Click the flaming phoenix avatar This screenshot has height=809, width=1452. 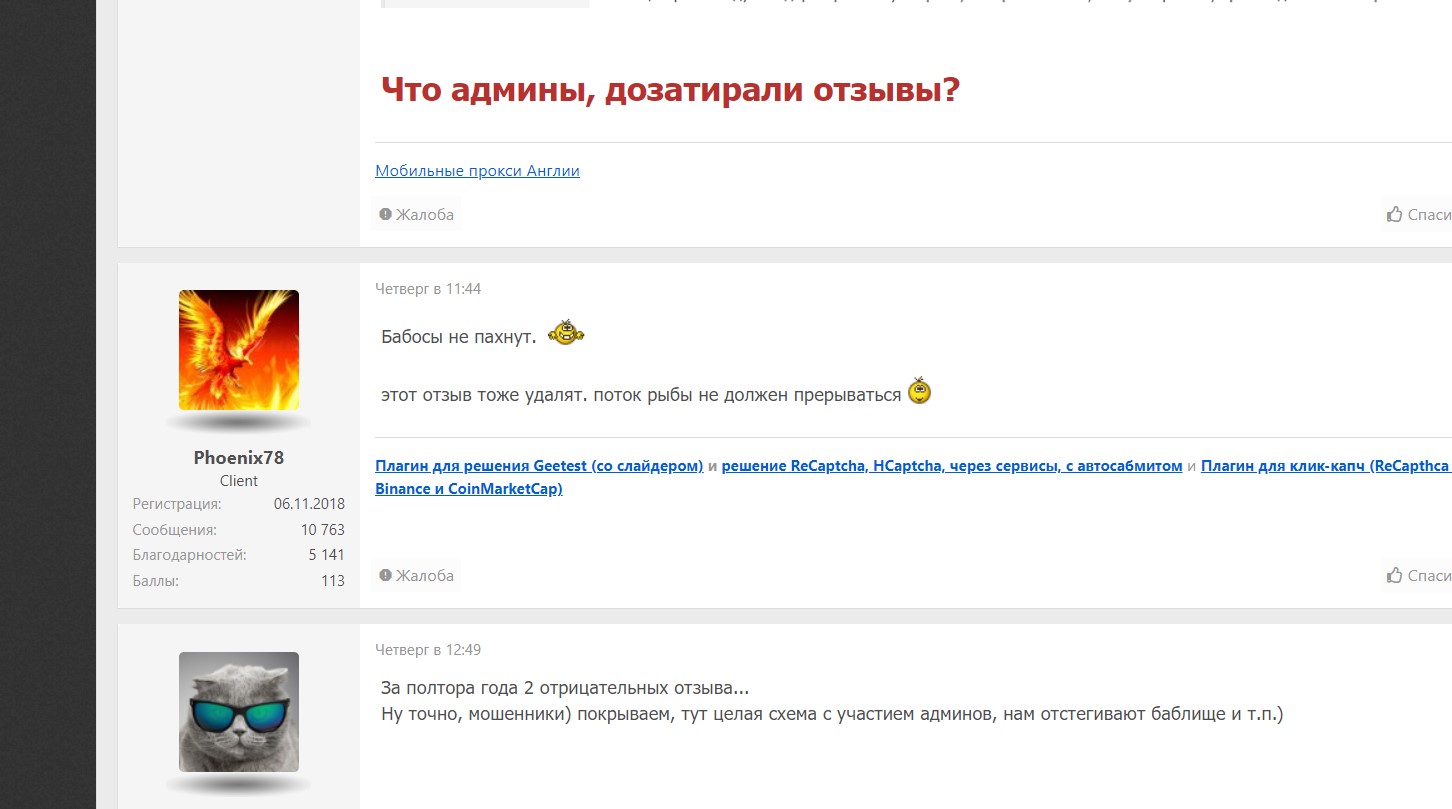pos(238,350)
